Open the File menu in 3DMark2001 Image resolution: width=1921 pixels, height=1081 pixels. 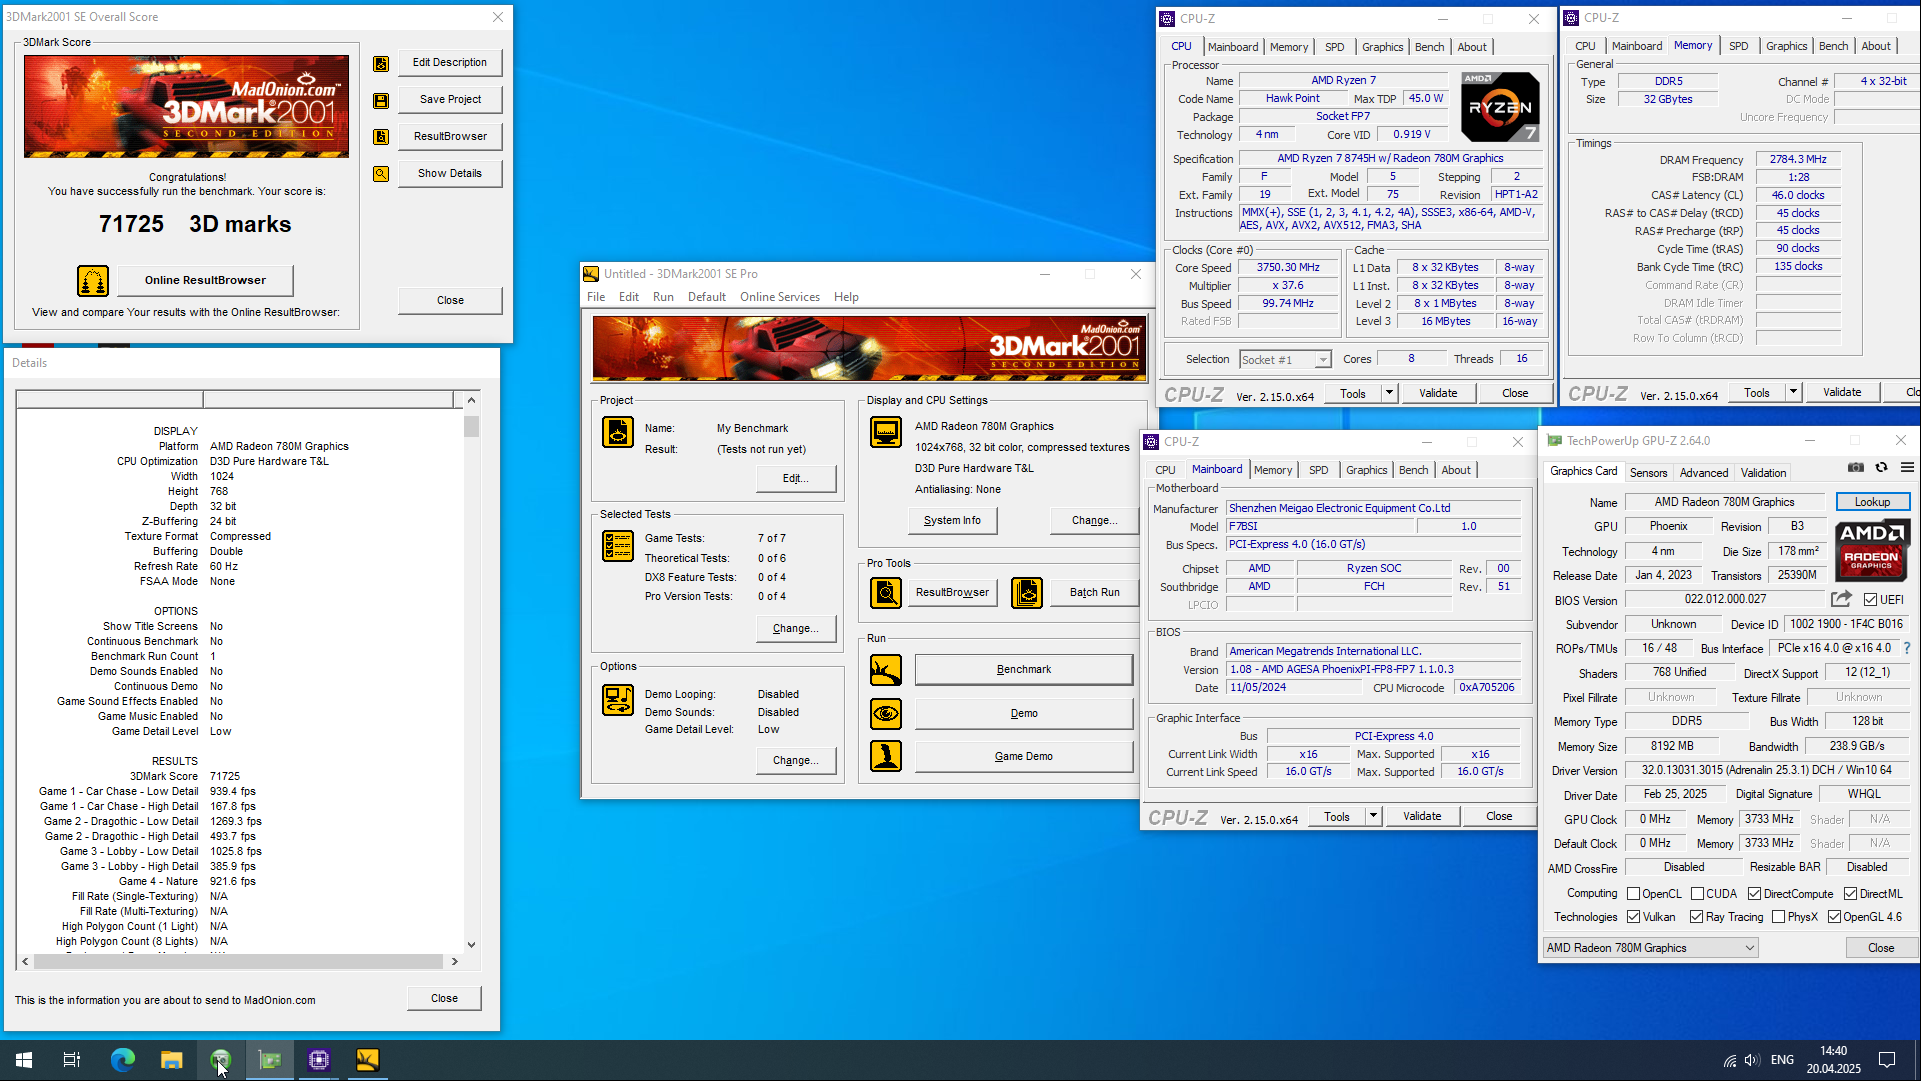tap(596, 297)
